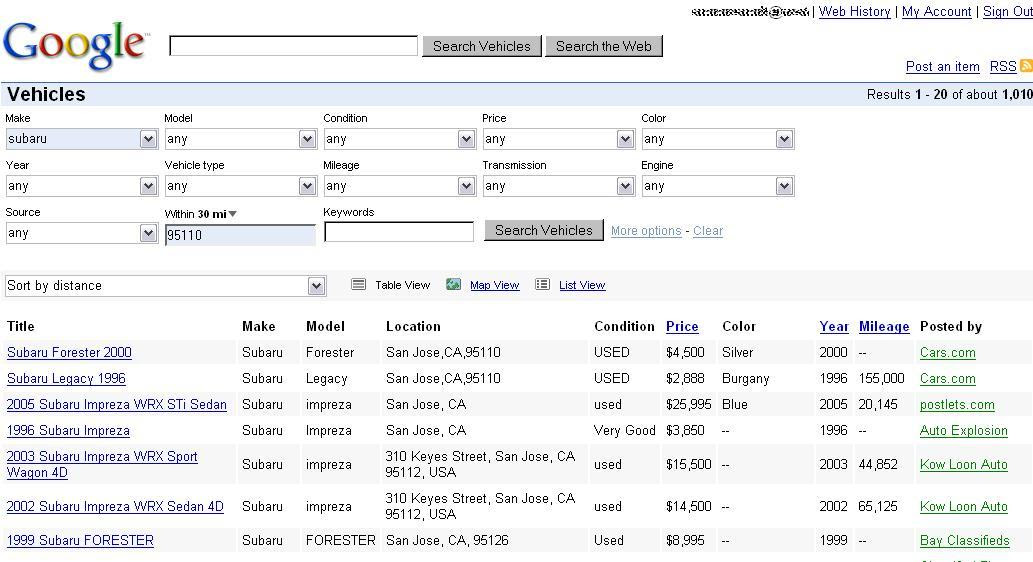Image resolution: width=1033 pixels, height=562 pixels.
Task: Click the List View icon
Action: coord(542,285)
